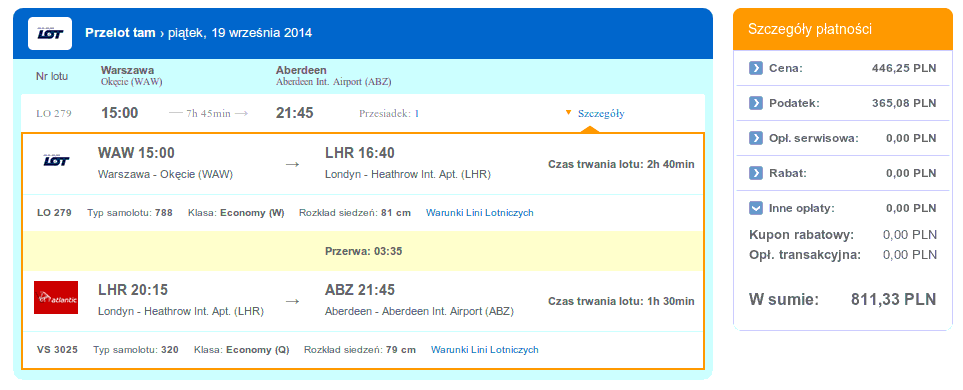Expand the Podatek tax row arrow

(755, 103)
